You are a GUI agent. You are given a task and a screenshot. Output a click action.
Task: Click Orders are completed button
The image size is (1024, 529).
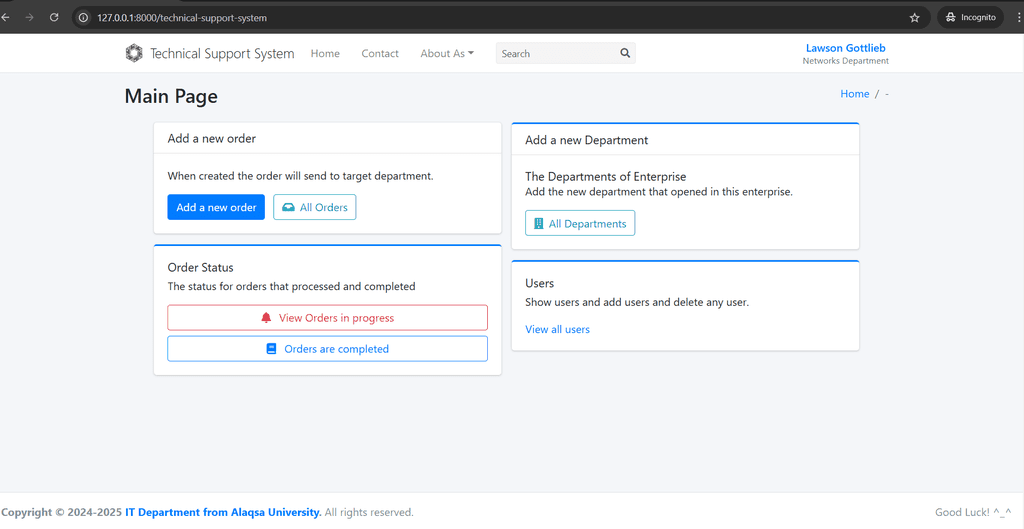pos(327,349)
